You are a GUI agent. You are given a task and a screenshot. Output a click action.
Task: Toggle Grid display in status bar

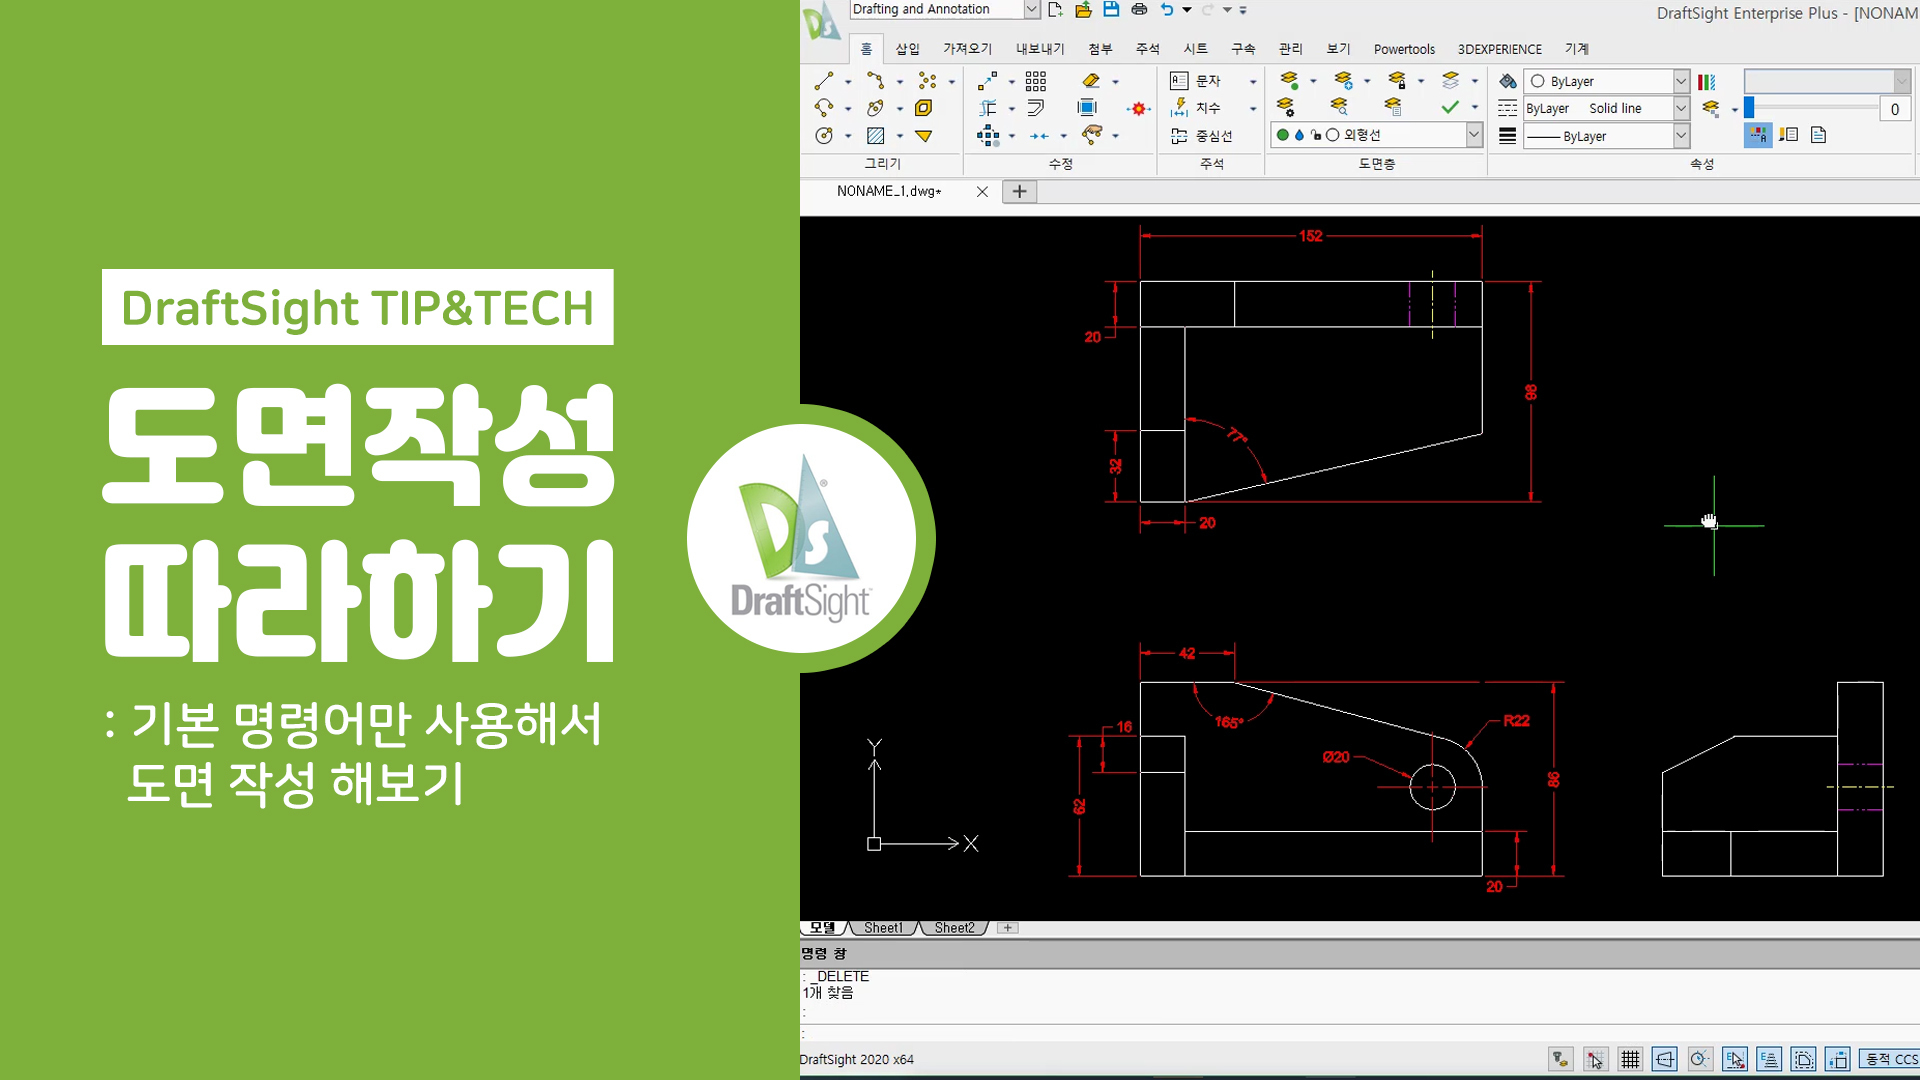pyautogui.click(x=1631, y=1059)
